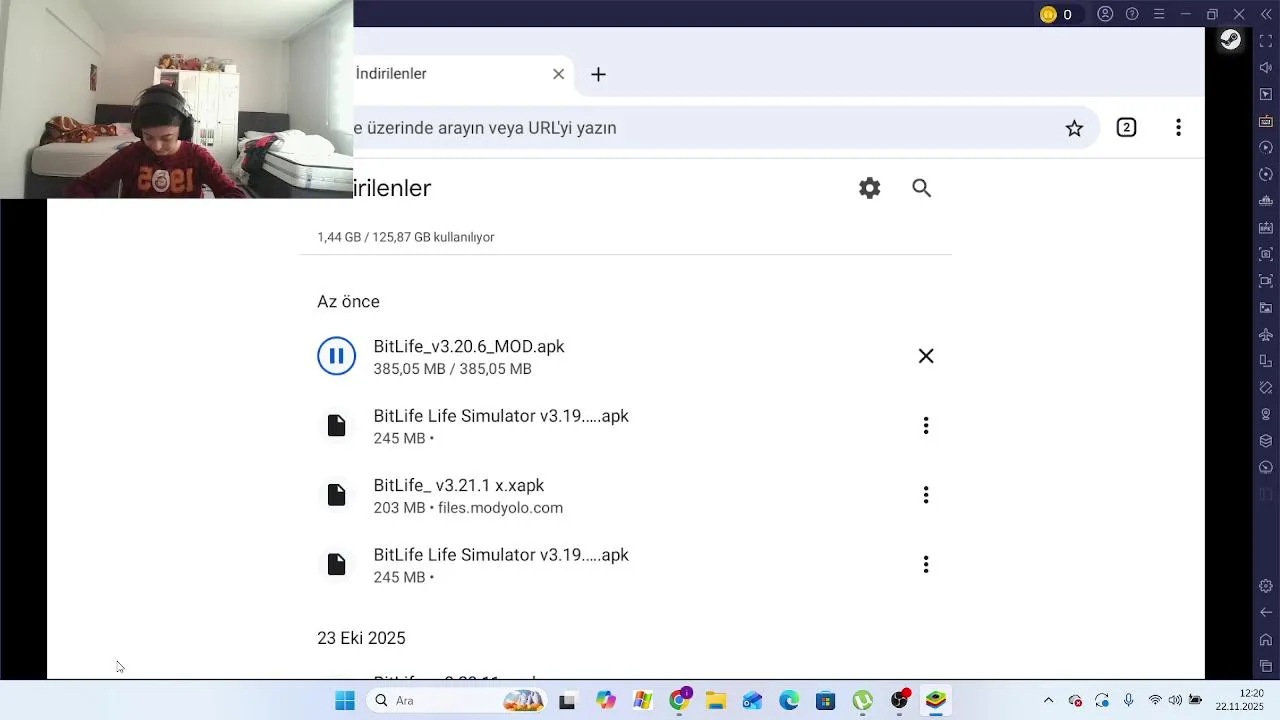Start BlueStacks screen recording
The height and width of the screenshot is (720, 1280).
tap(1266, 281)
